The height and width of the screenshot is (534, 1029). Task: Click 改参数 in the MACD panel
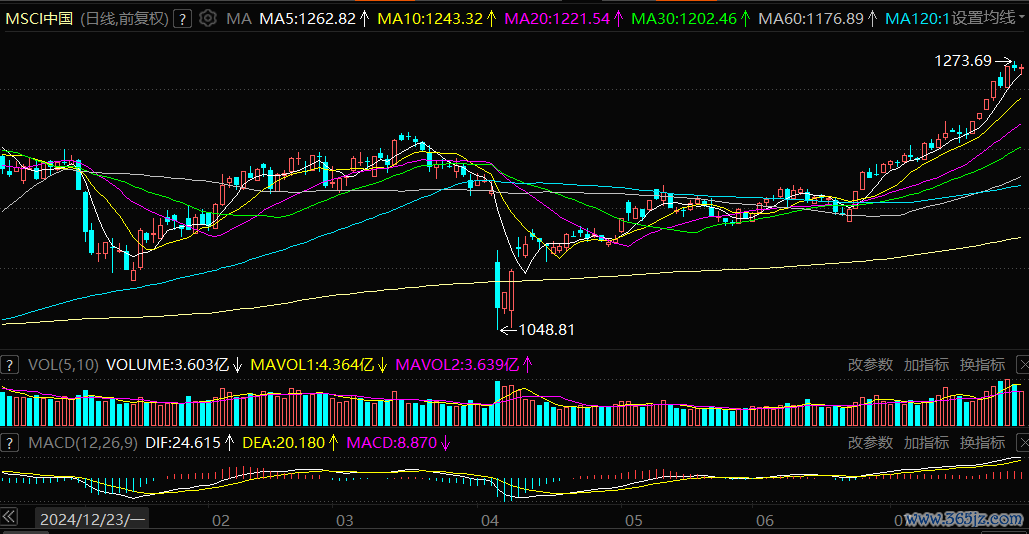point(870,442)
